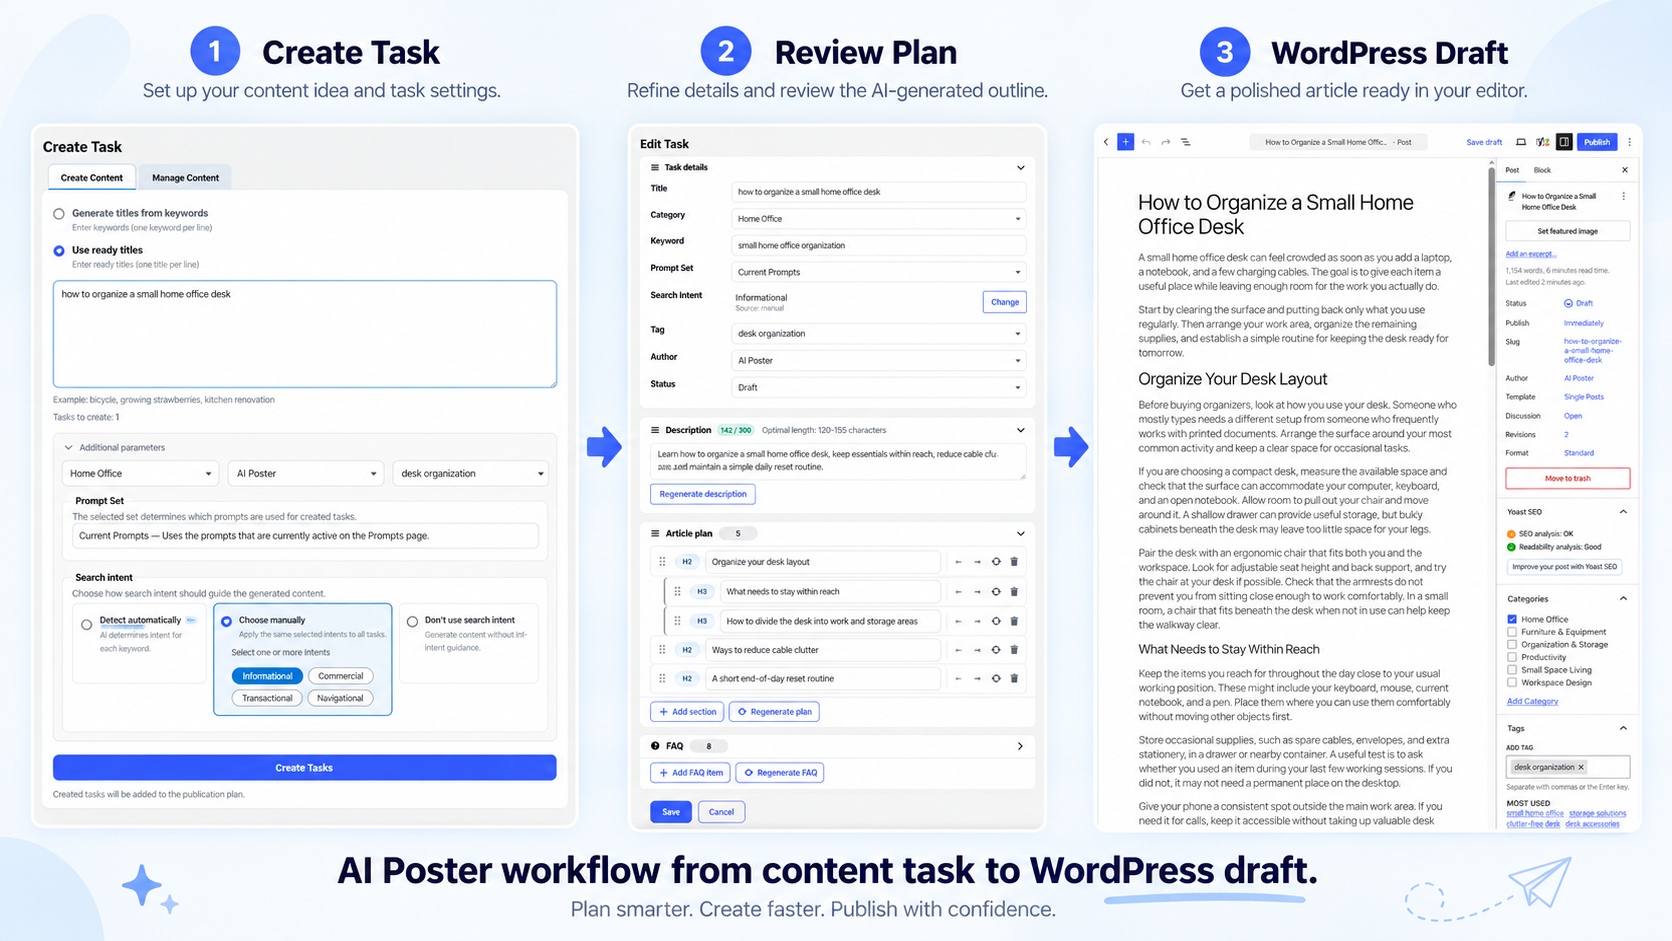Redo the change in the WordPress editor
1672x941 pixels.
point(1166,142)
